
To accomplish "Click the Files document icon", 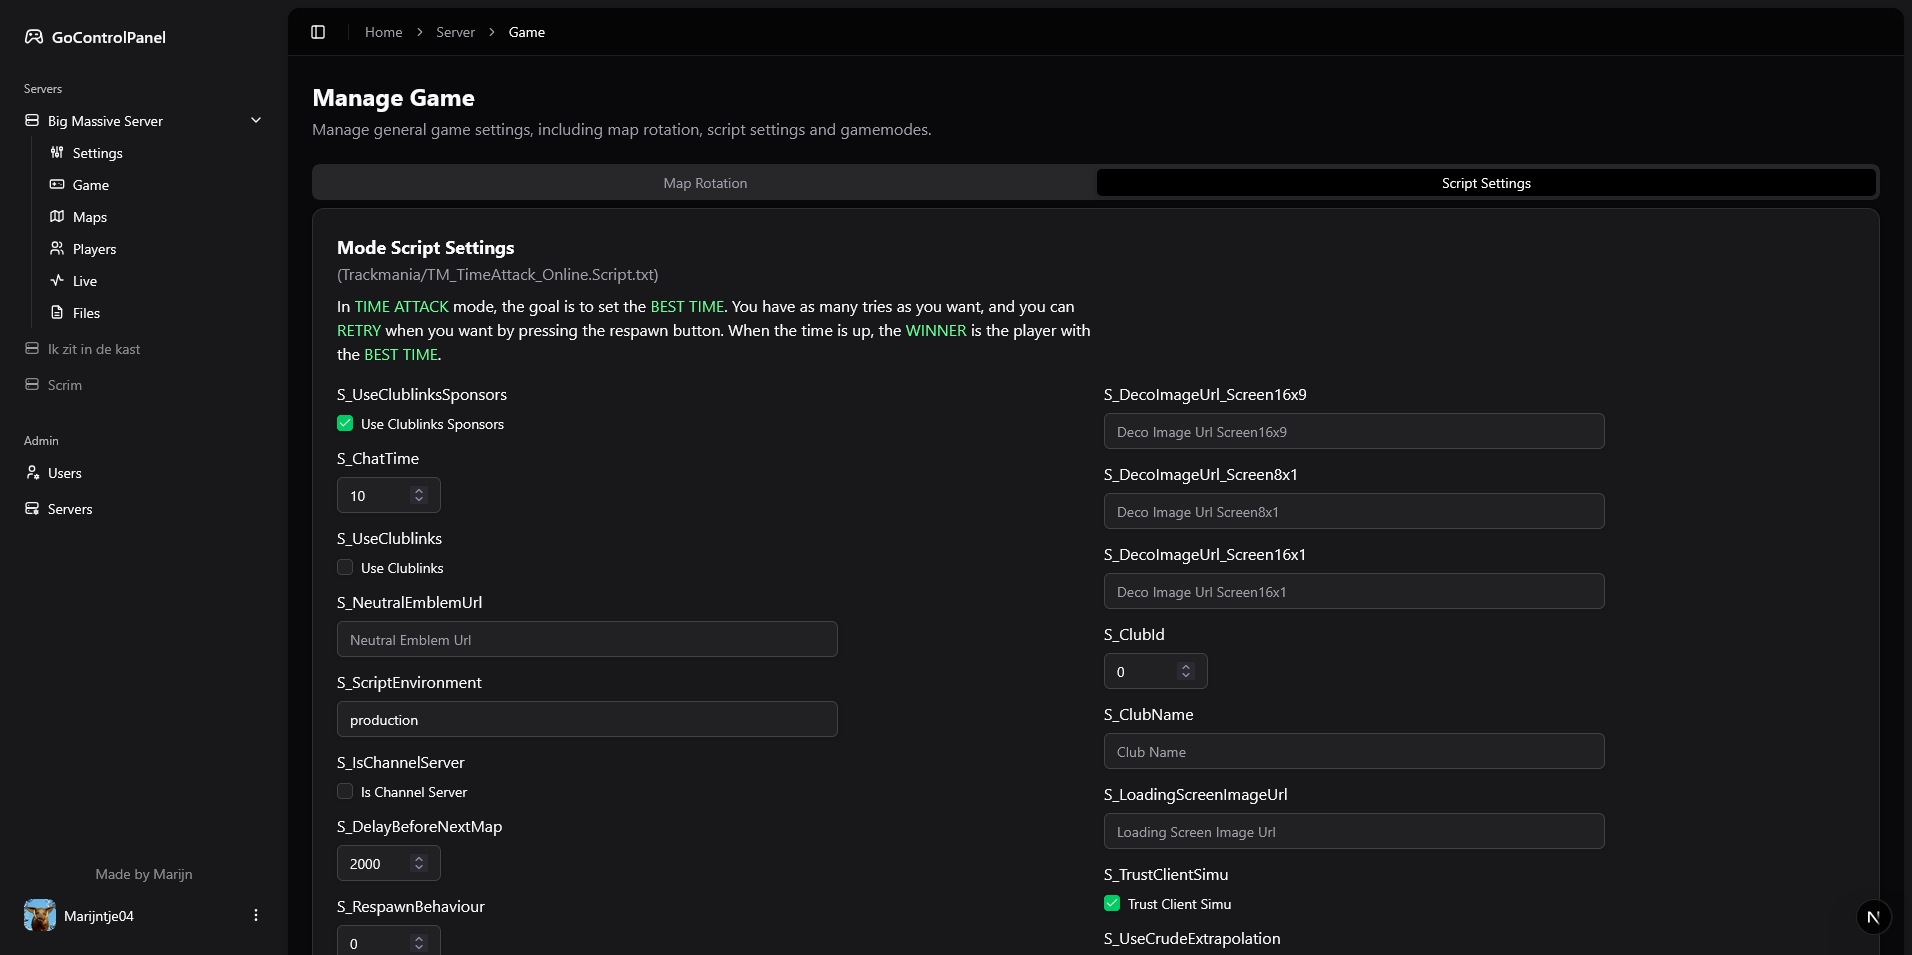I will point(57,312).
